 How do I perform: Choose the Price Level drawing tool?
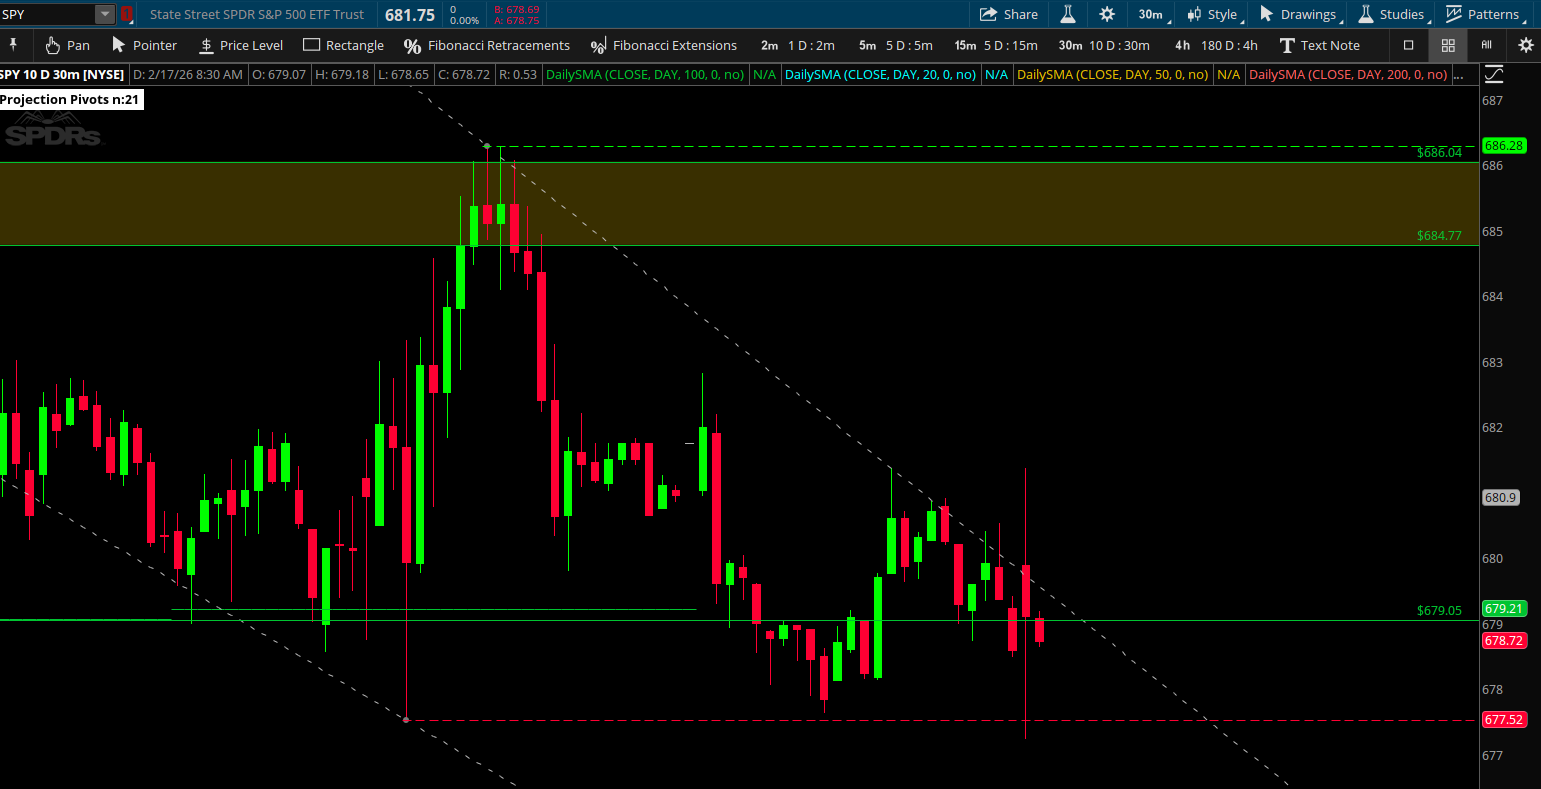(241, 45)
